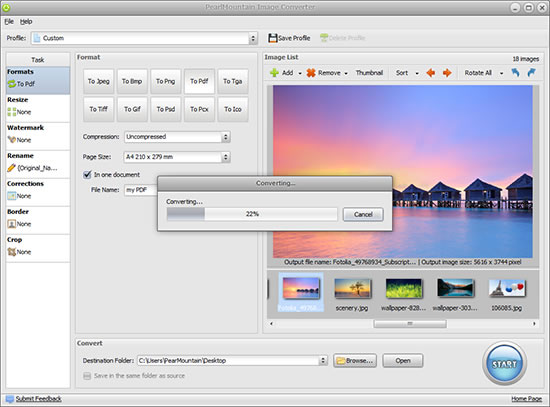Open the Rename pencil icon
This screenshot has height=407, width=550.
click(x=12, y=168)
